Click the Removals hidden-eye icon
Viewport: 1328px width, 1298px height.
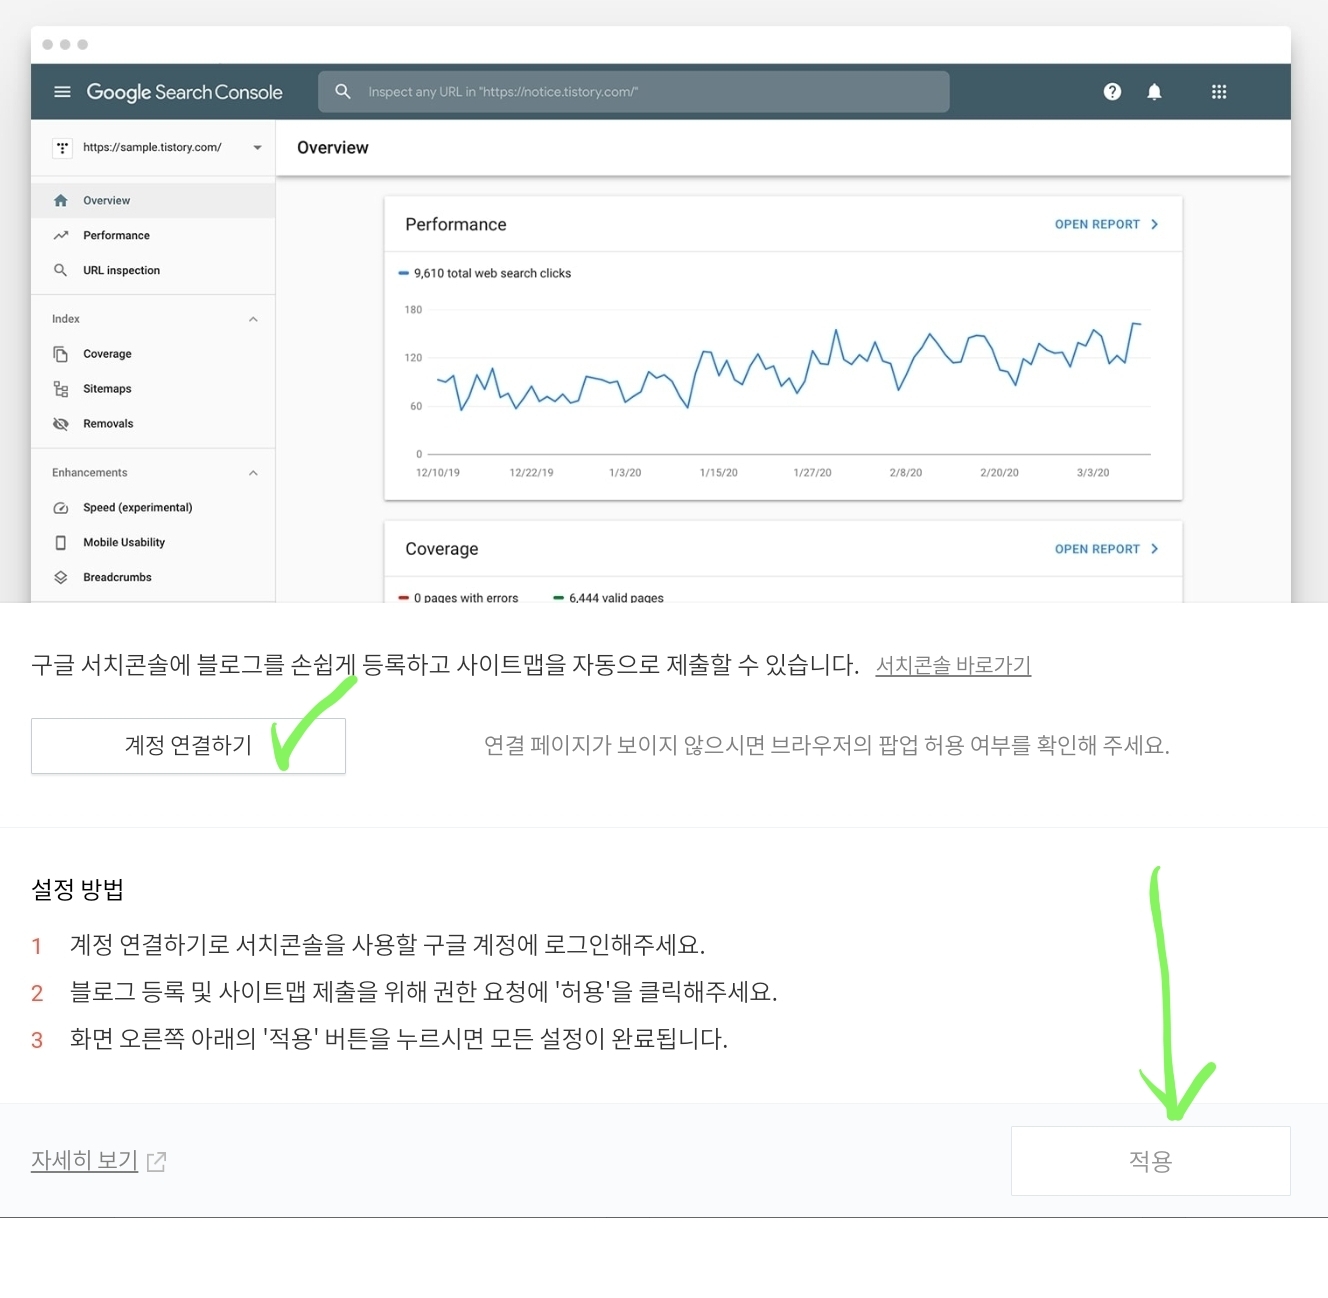61,424
